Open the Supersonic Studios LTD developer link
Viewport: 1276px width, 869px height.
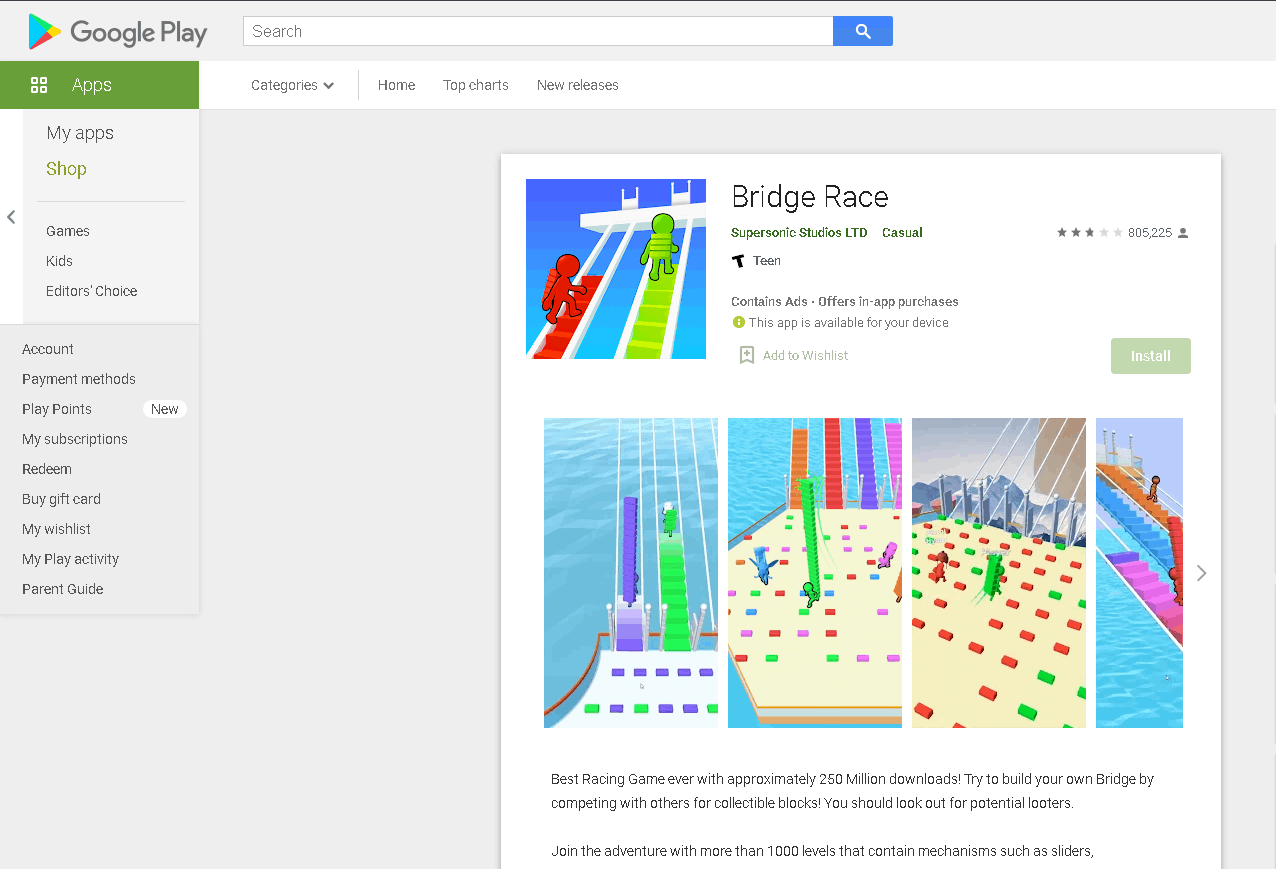click(799, 233)
